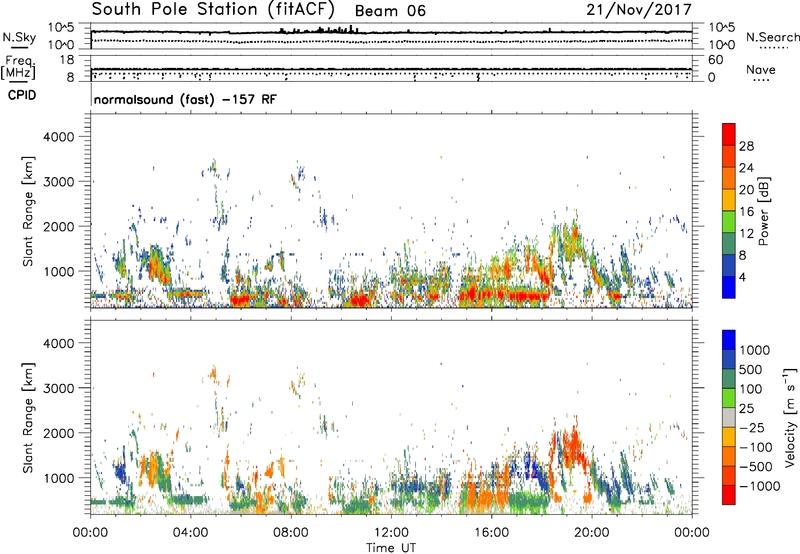The height and width of the screenshot is (554, 800).
Task: Click the 'Velocity [m s-1]' colorbar label
Action: tap(790, 417)
